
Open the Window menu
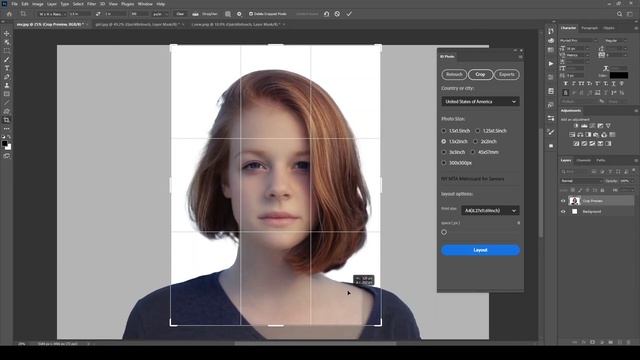[x=145, y=4]
